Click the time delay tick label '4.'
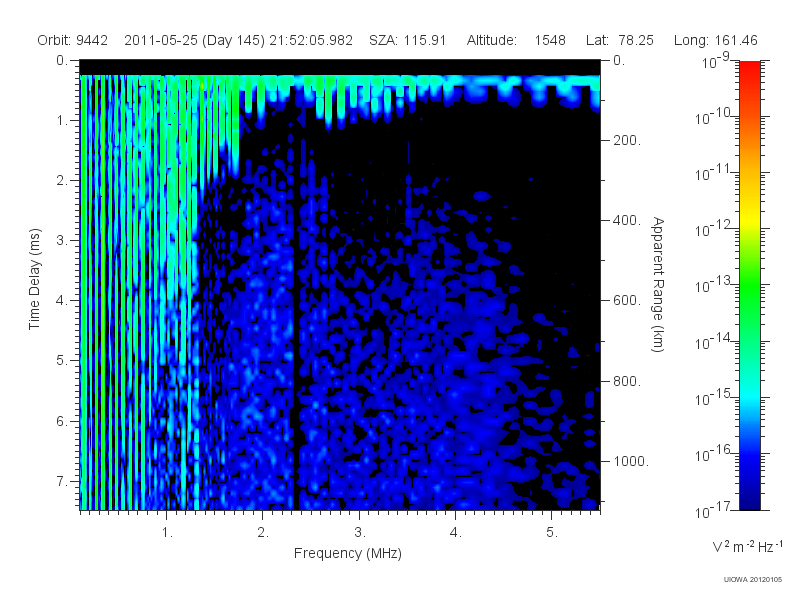This screenshot has height=600, width=800. (x=62, y=301)
